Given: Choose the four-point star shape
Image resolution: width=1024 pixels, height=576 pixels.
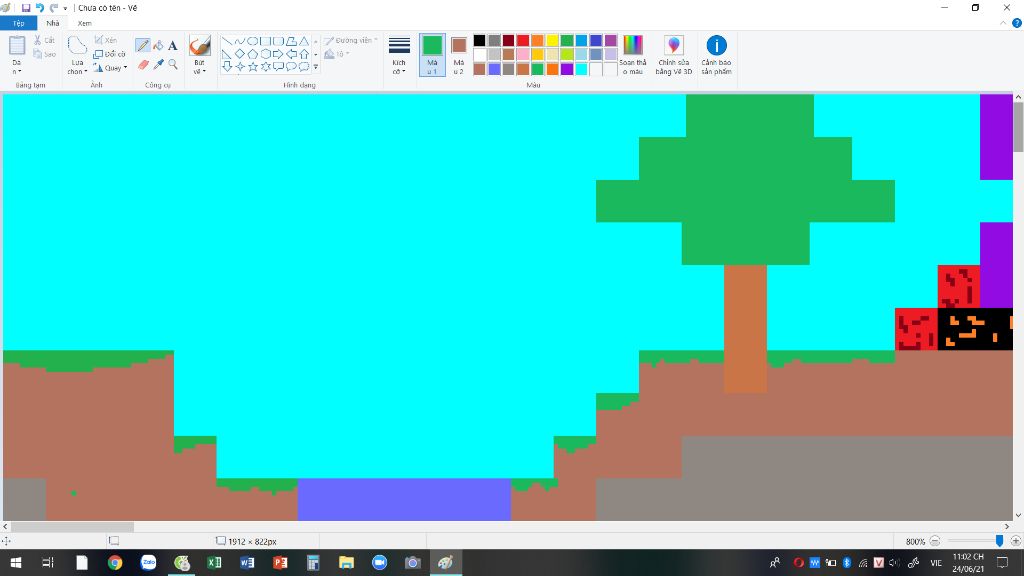Looking at the screenshot, I should point(240,66).
